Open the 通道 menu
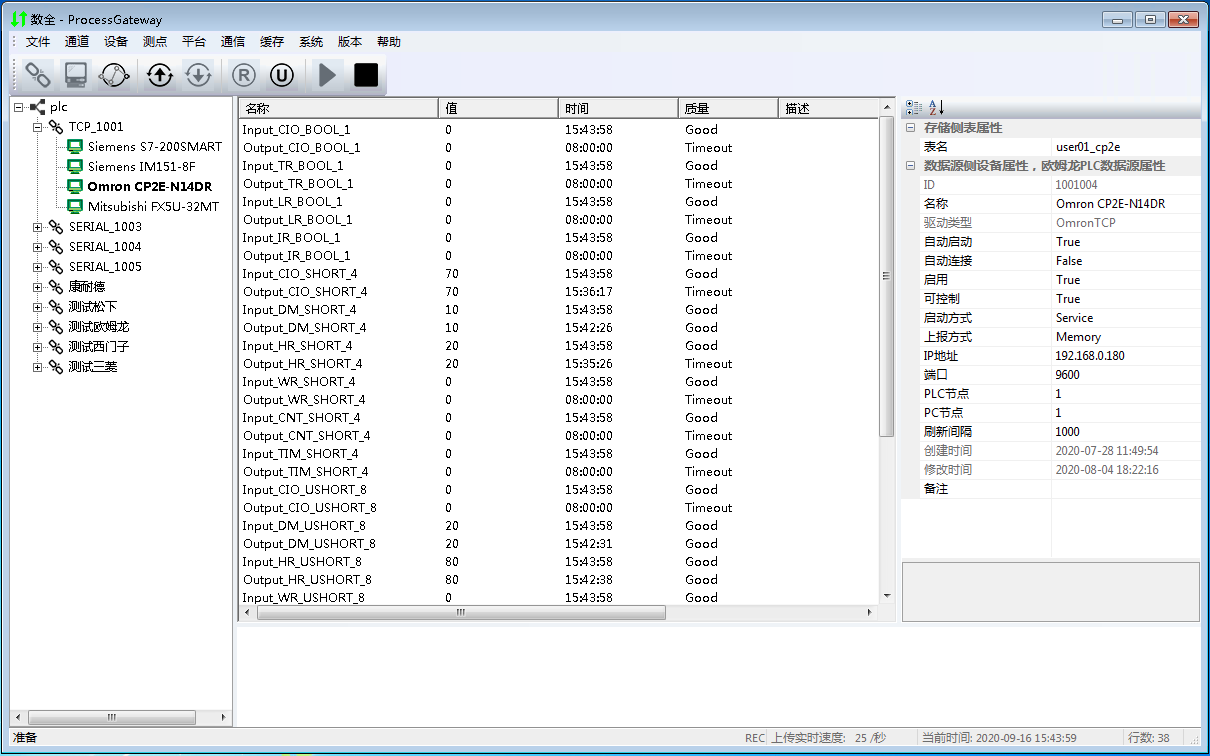 [77, 42]
